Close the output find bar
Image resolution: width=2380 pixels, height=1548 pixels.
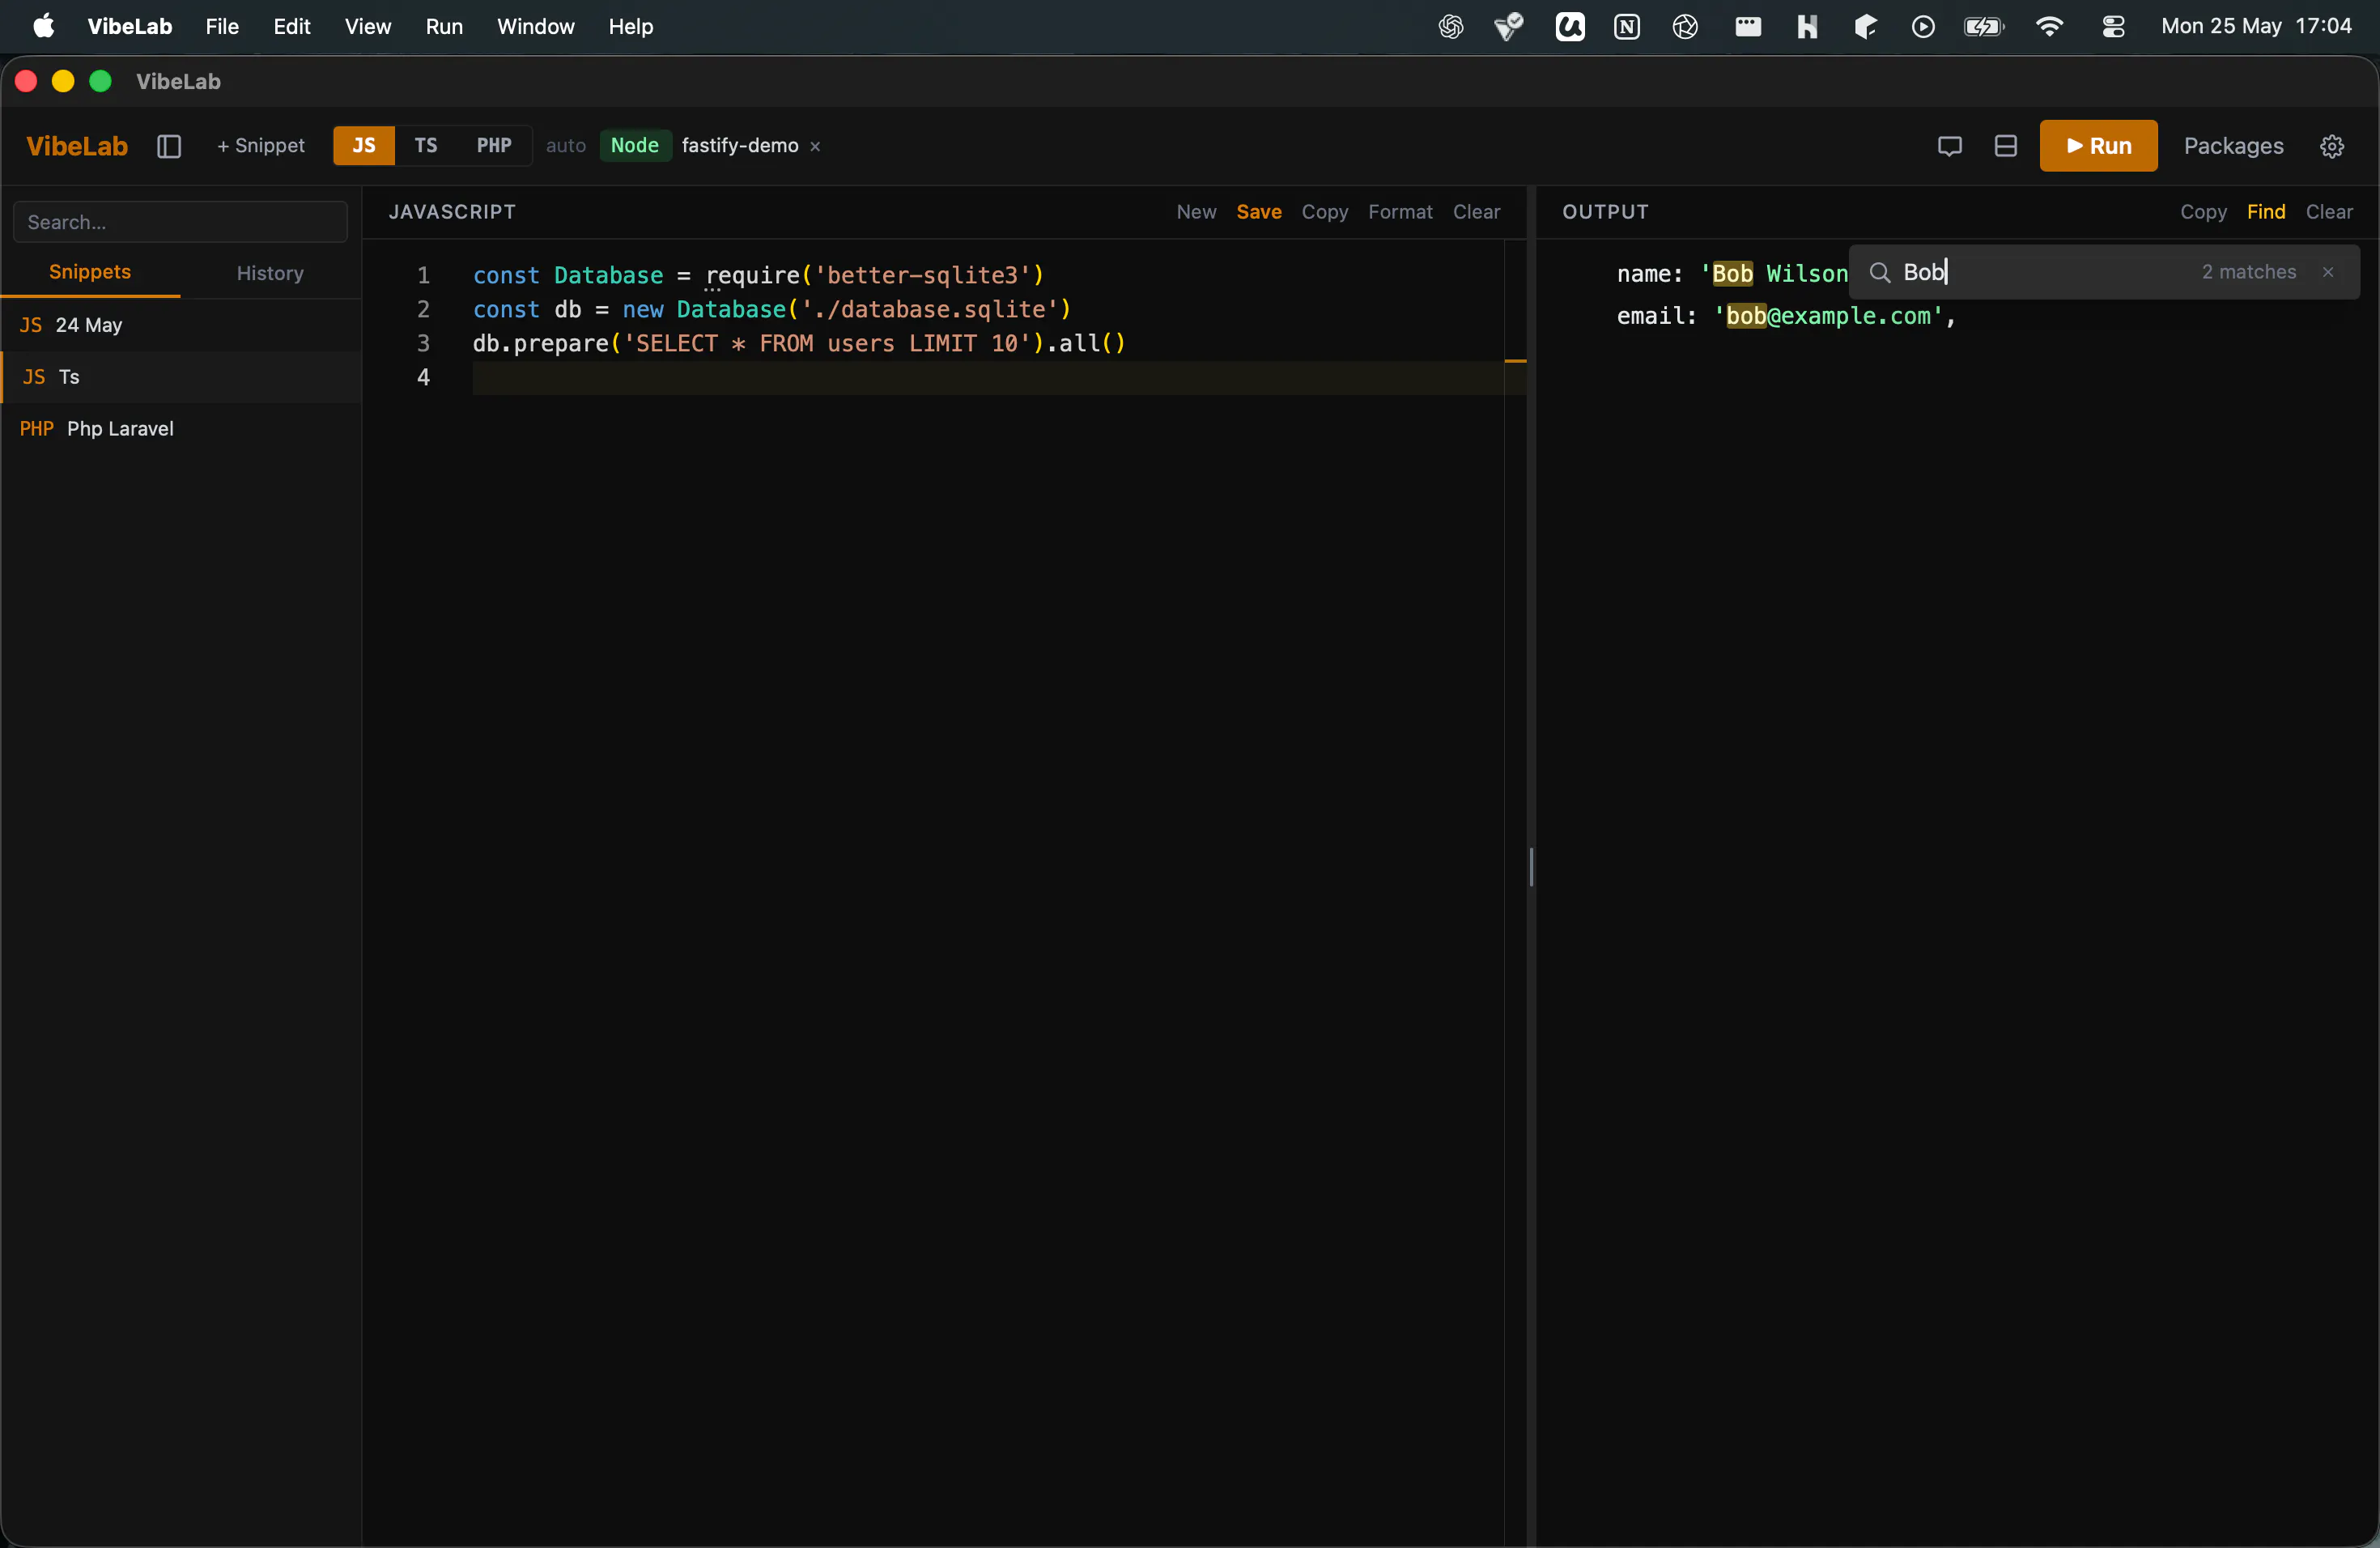point(2328,272)
